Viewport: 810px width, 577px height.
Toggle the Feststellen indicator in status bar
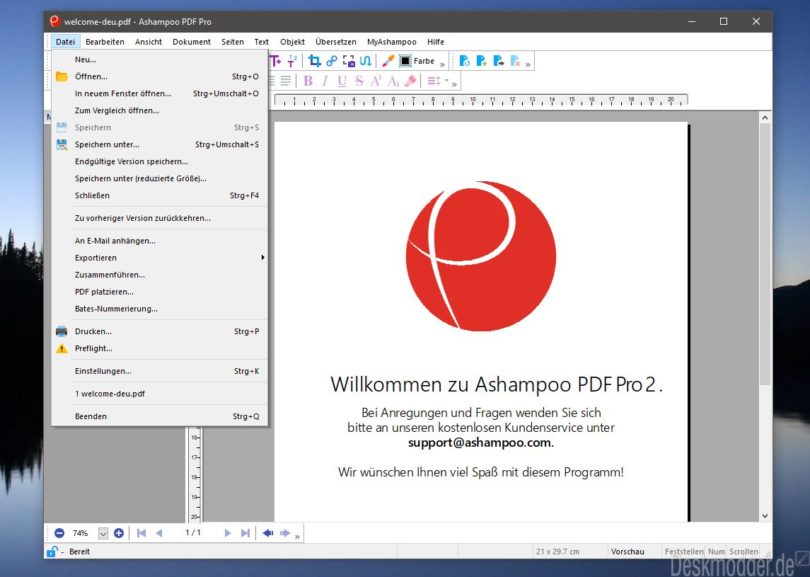683,551
